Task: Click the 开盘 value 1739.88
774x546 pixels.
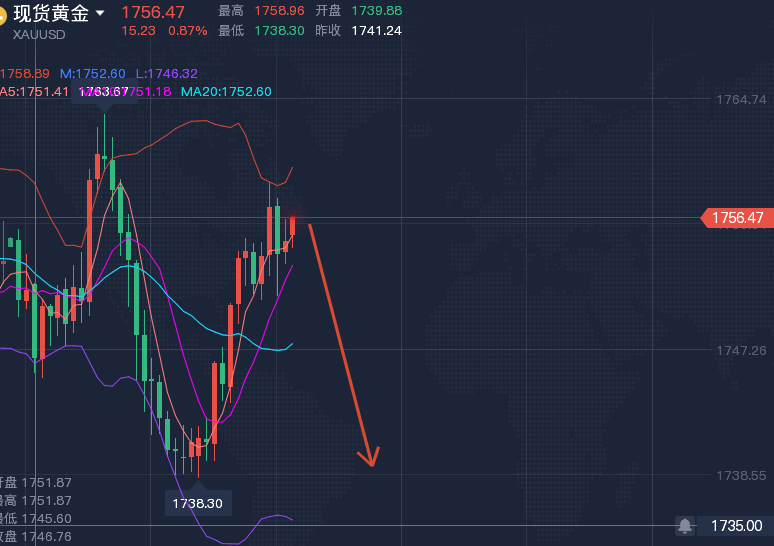Action: click(377, 10)
